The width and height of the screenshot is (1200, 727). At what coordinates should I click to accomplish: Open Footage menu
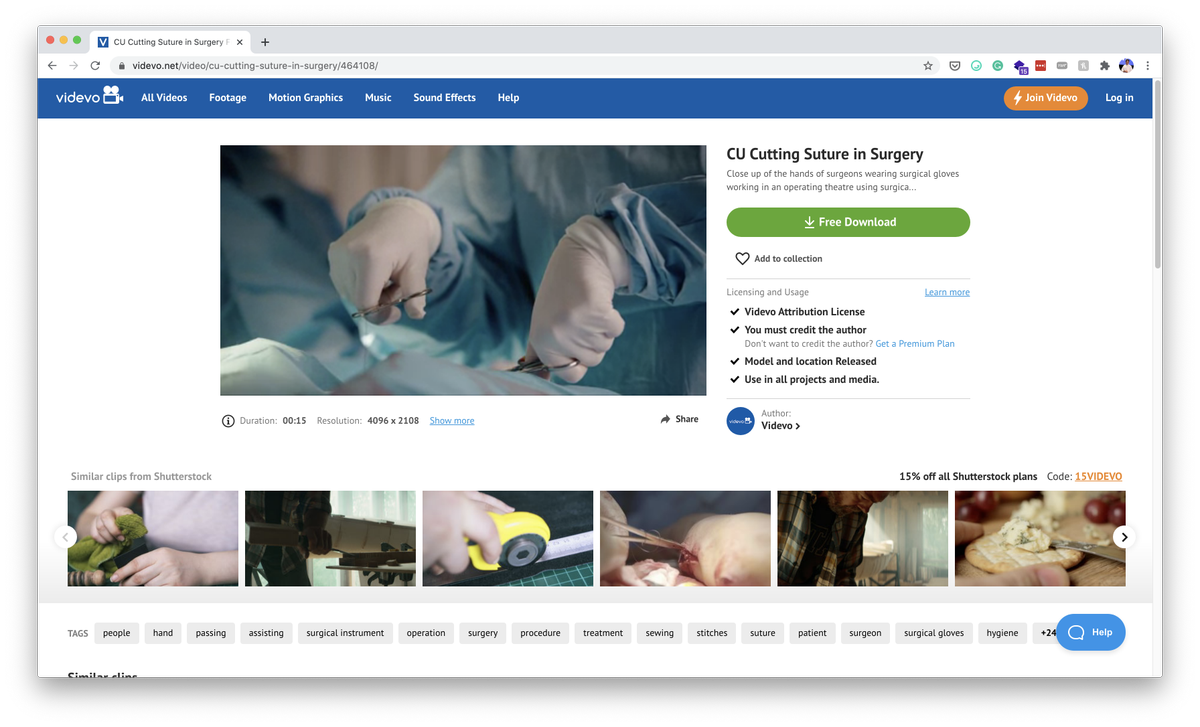coord(228,98)
